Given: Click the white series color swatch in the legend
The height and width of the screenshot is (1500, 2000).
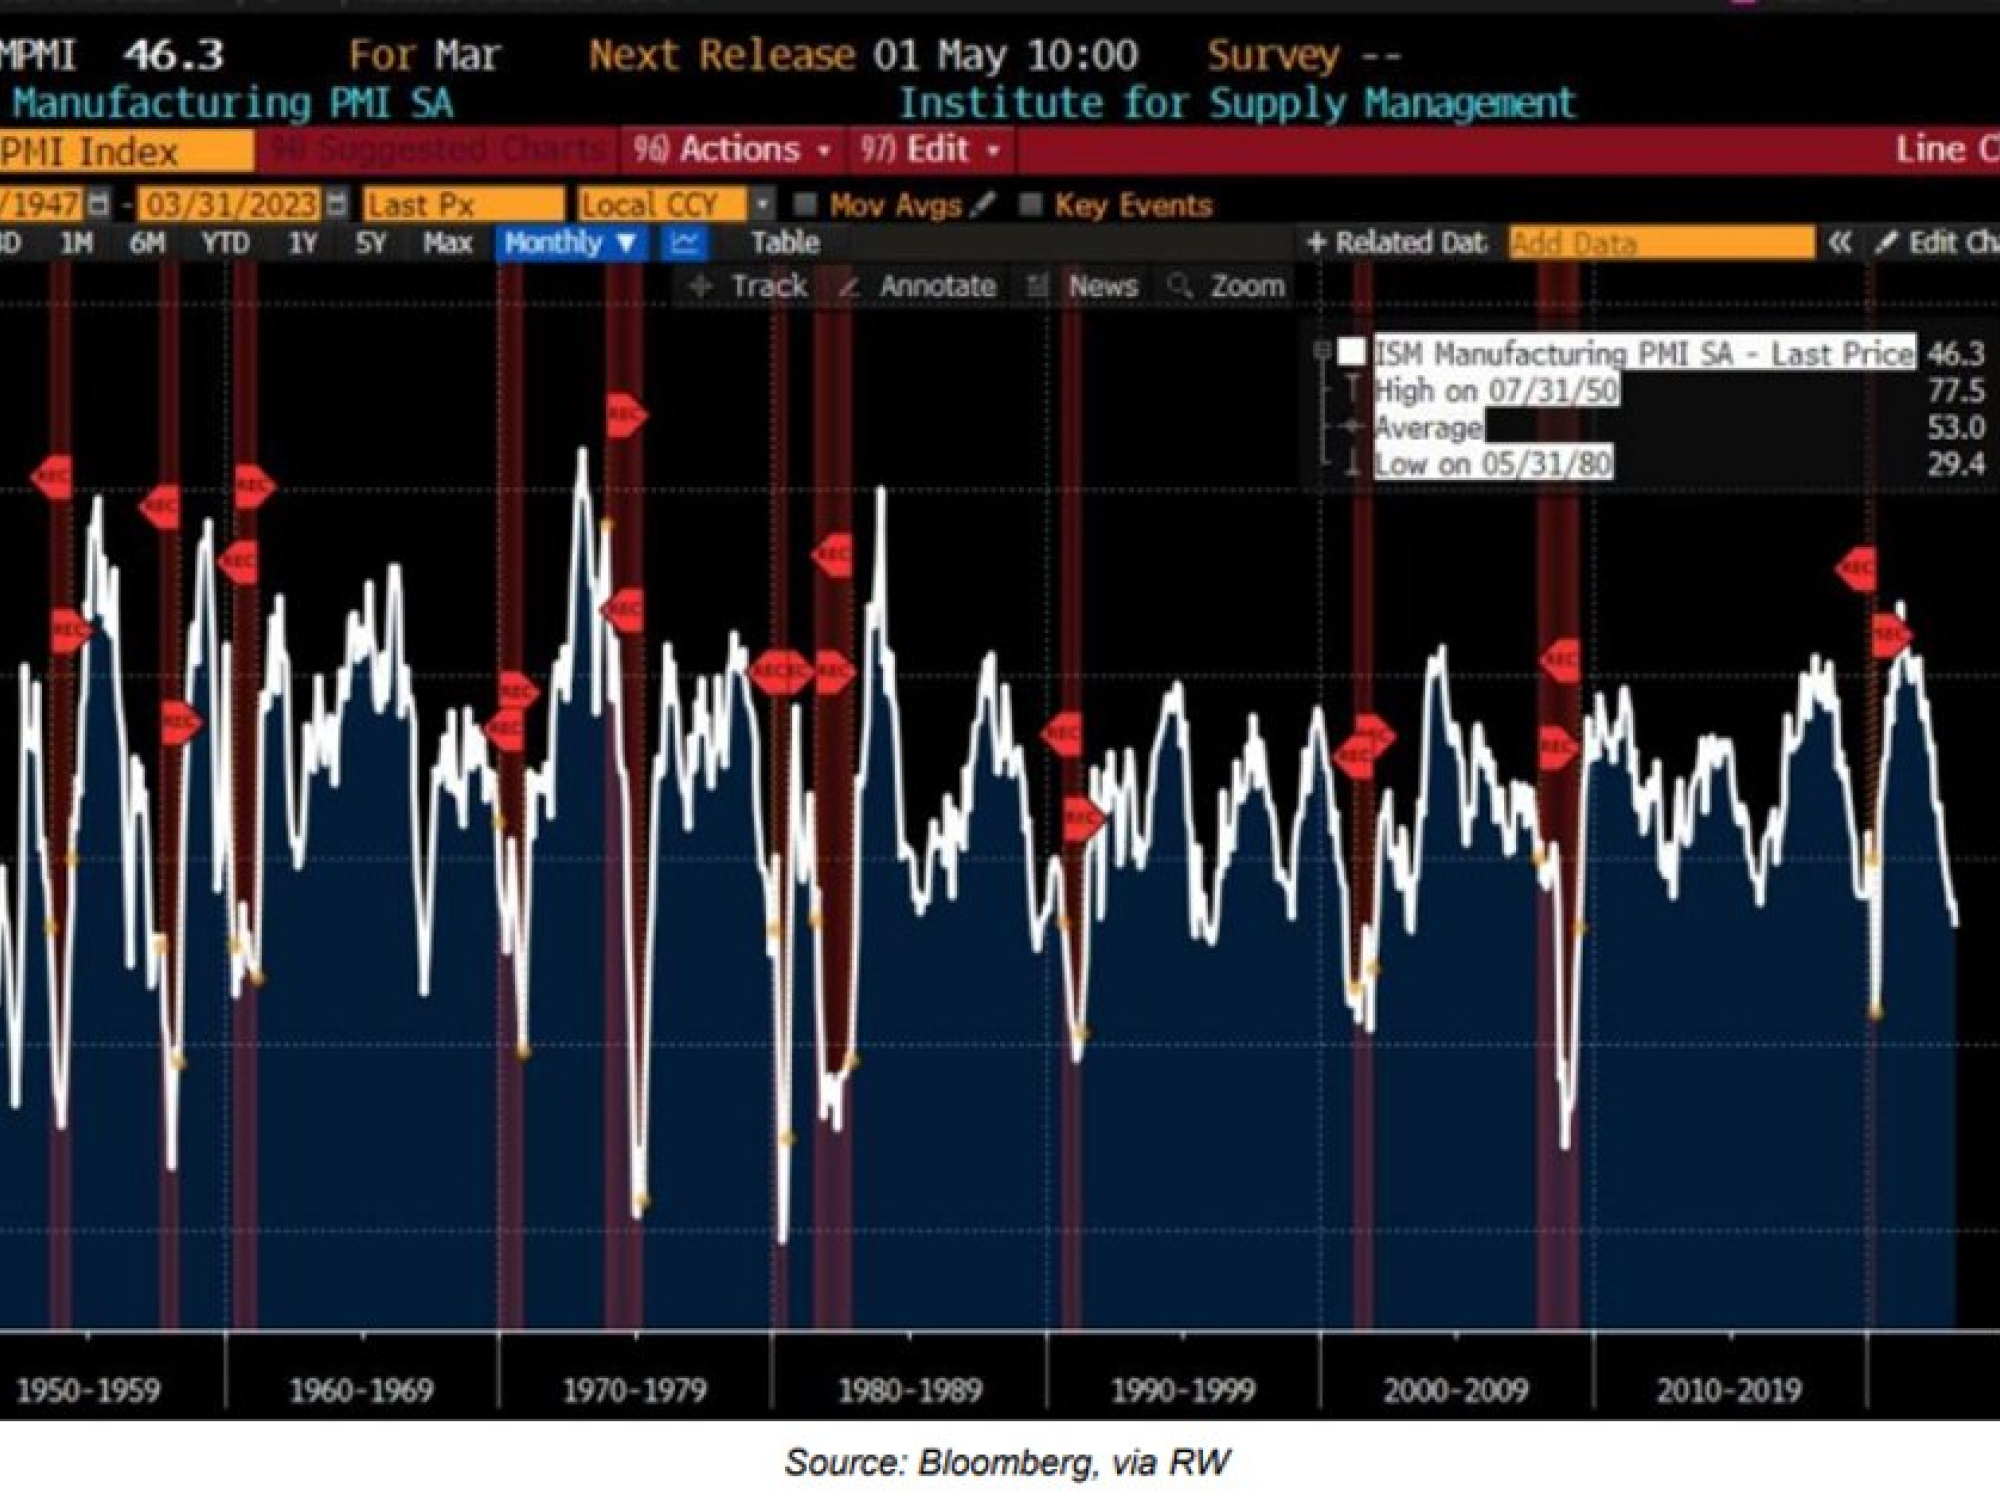Looking at the screenshot, I should 1352,352.
